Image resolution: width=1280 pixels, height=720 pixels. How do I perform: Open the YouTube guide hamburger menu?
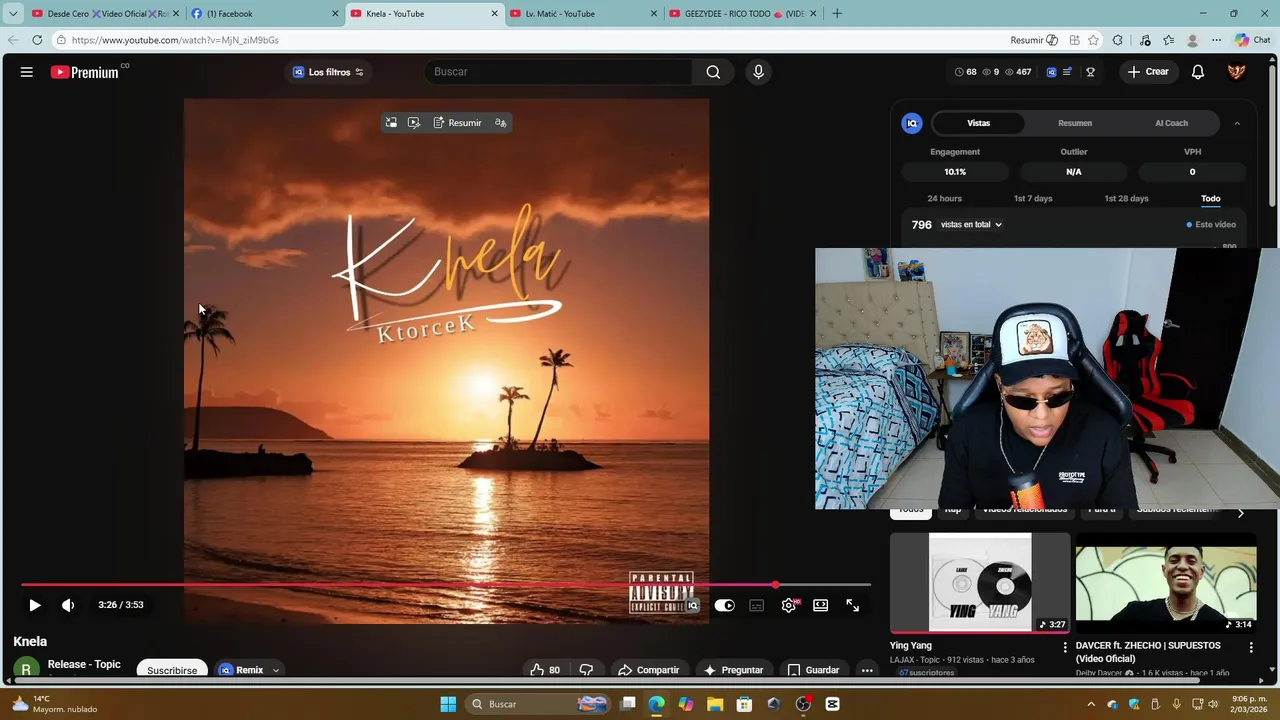pyautogui.click(x=27, y=72)
